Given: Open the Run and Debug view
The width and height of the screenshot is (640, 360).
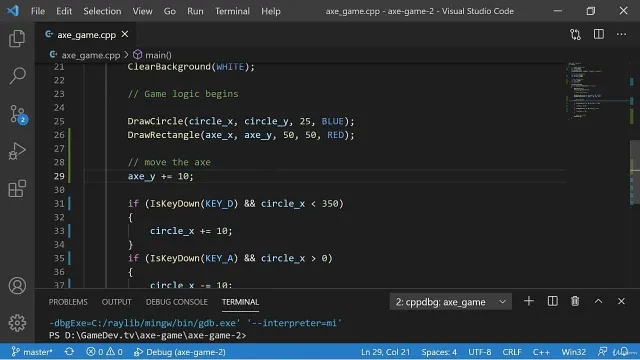Looking at the screenshot, I should coord(17,151).
